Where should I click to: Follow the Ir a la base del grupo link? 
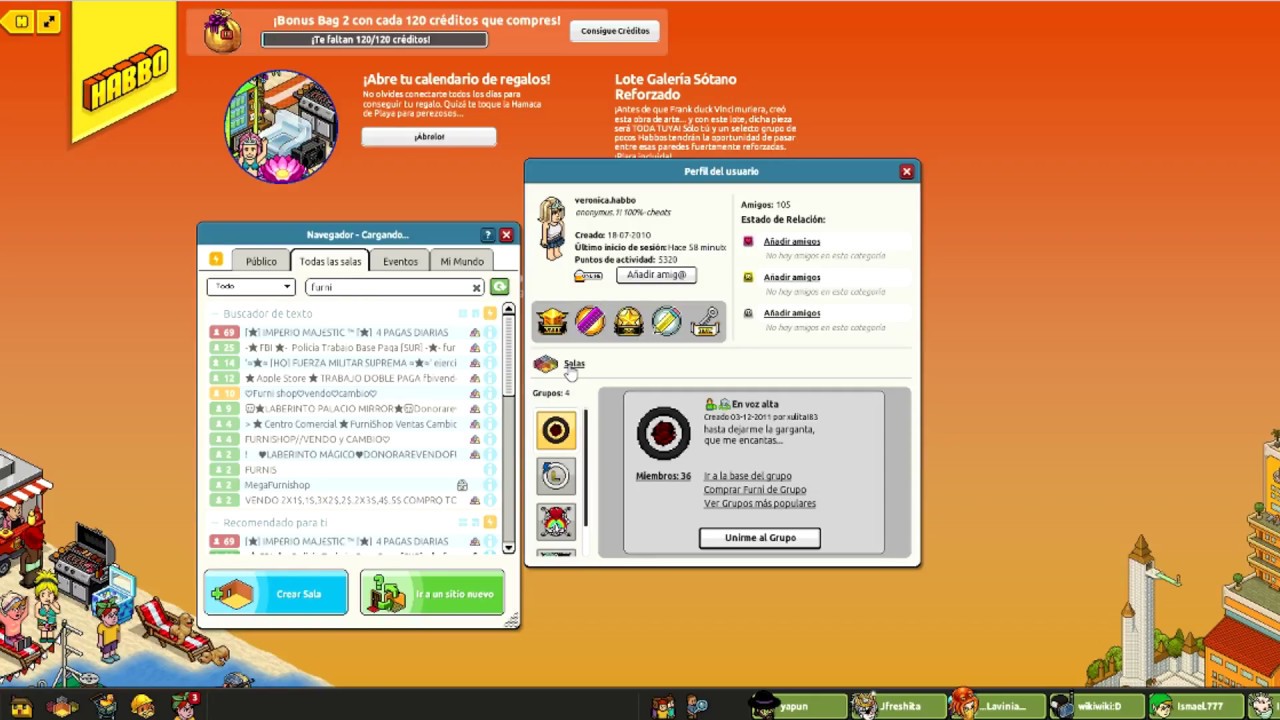pos(747,476)
